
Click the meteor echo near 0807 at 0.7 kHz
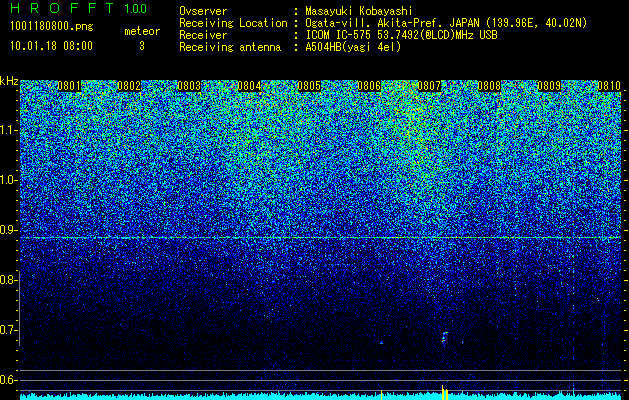coord(444,338)
